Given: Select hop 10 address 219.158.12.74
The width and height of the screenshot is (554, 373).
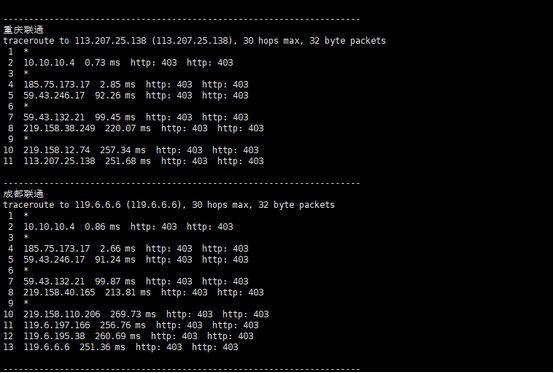Looking at the screenshot, I should click(57, 150).
